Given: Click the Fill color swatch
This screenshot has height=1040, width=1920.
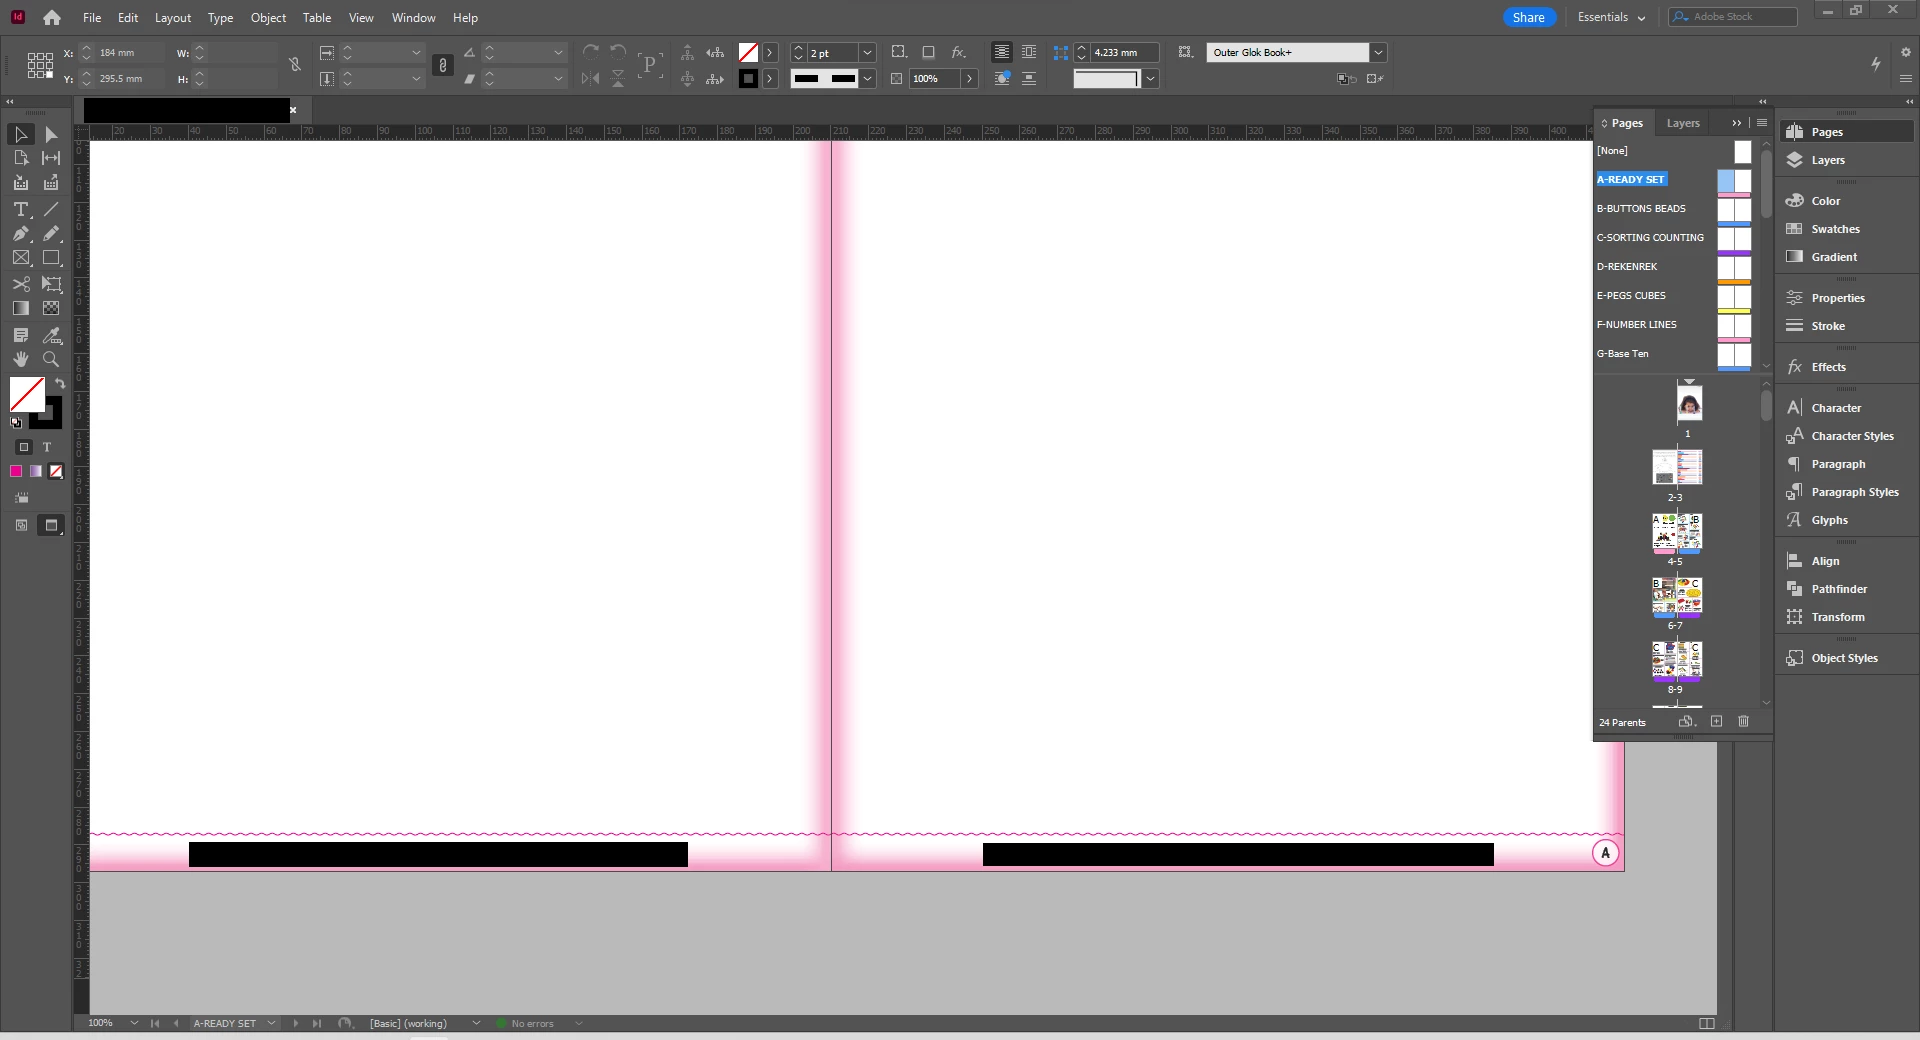Looking at the screenshot, I should 25,393.
